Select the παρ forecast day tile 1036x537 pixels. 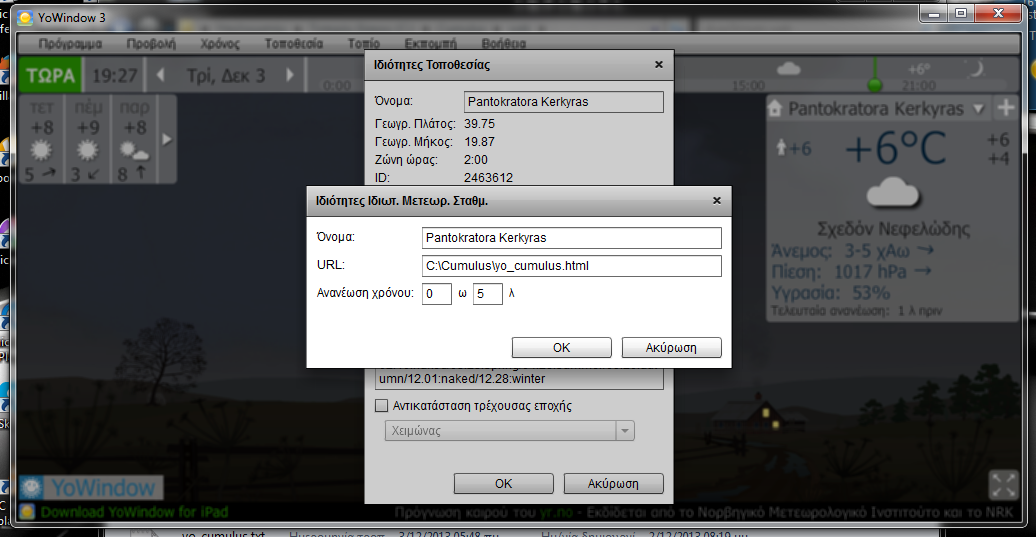click(135, 140)
